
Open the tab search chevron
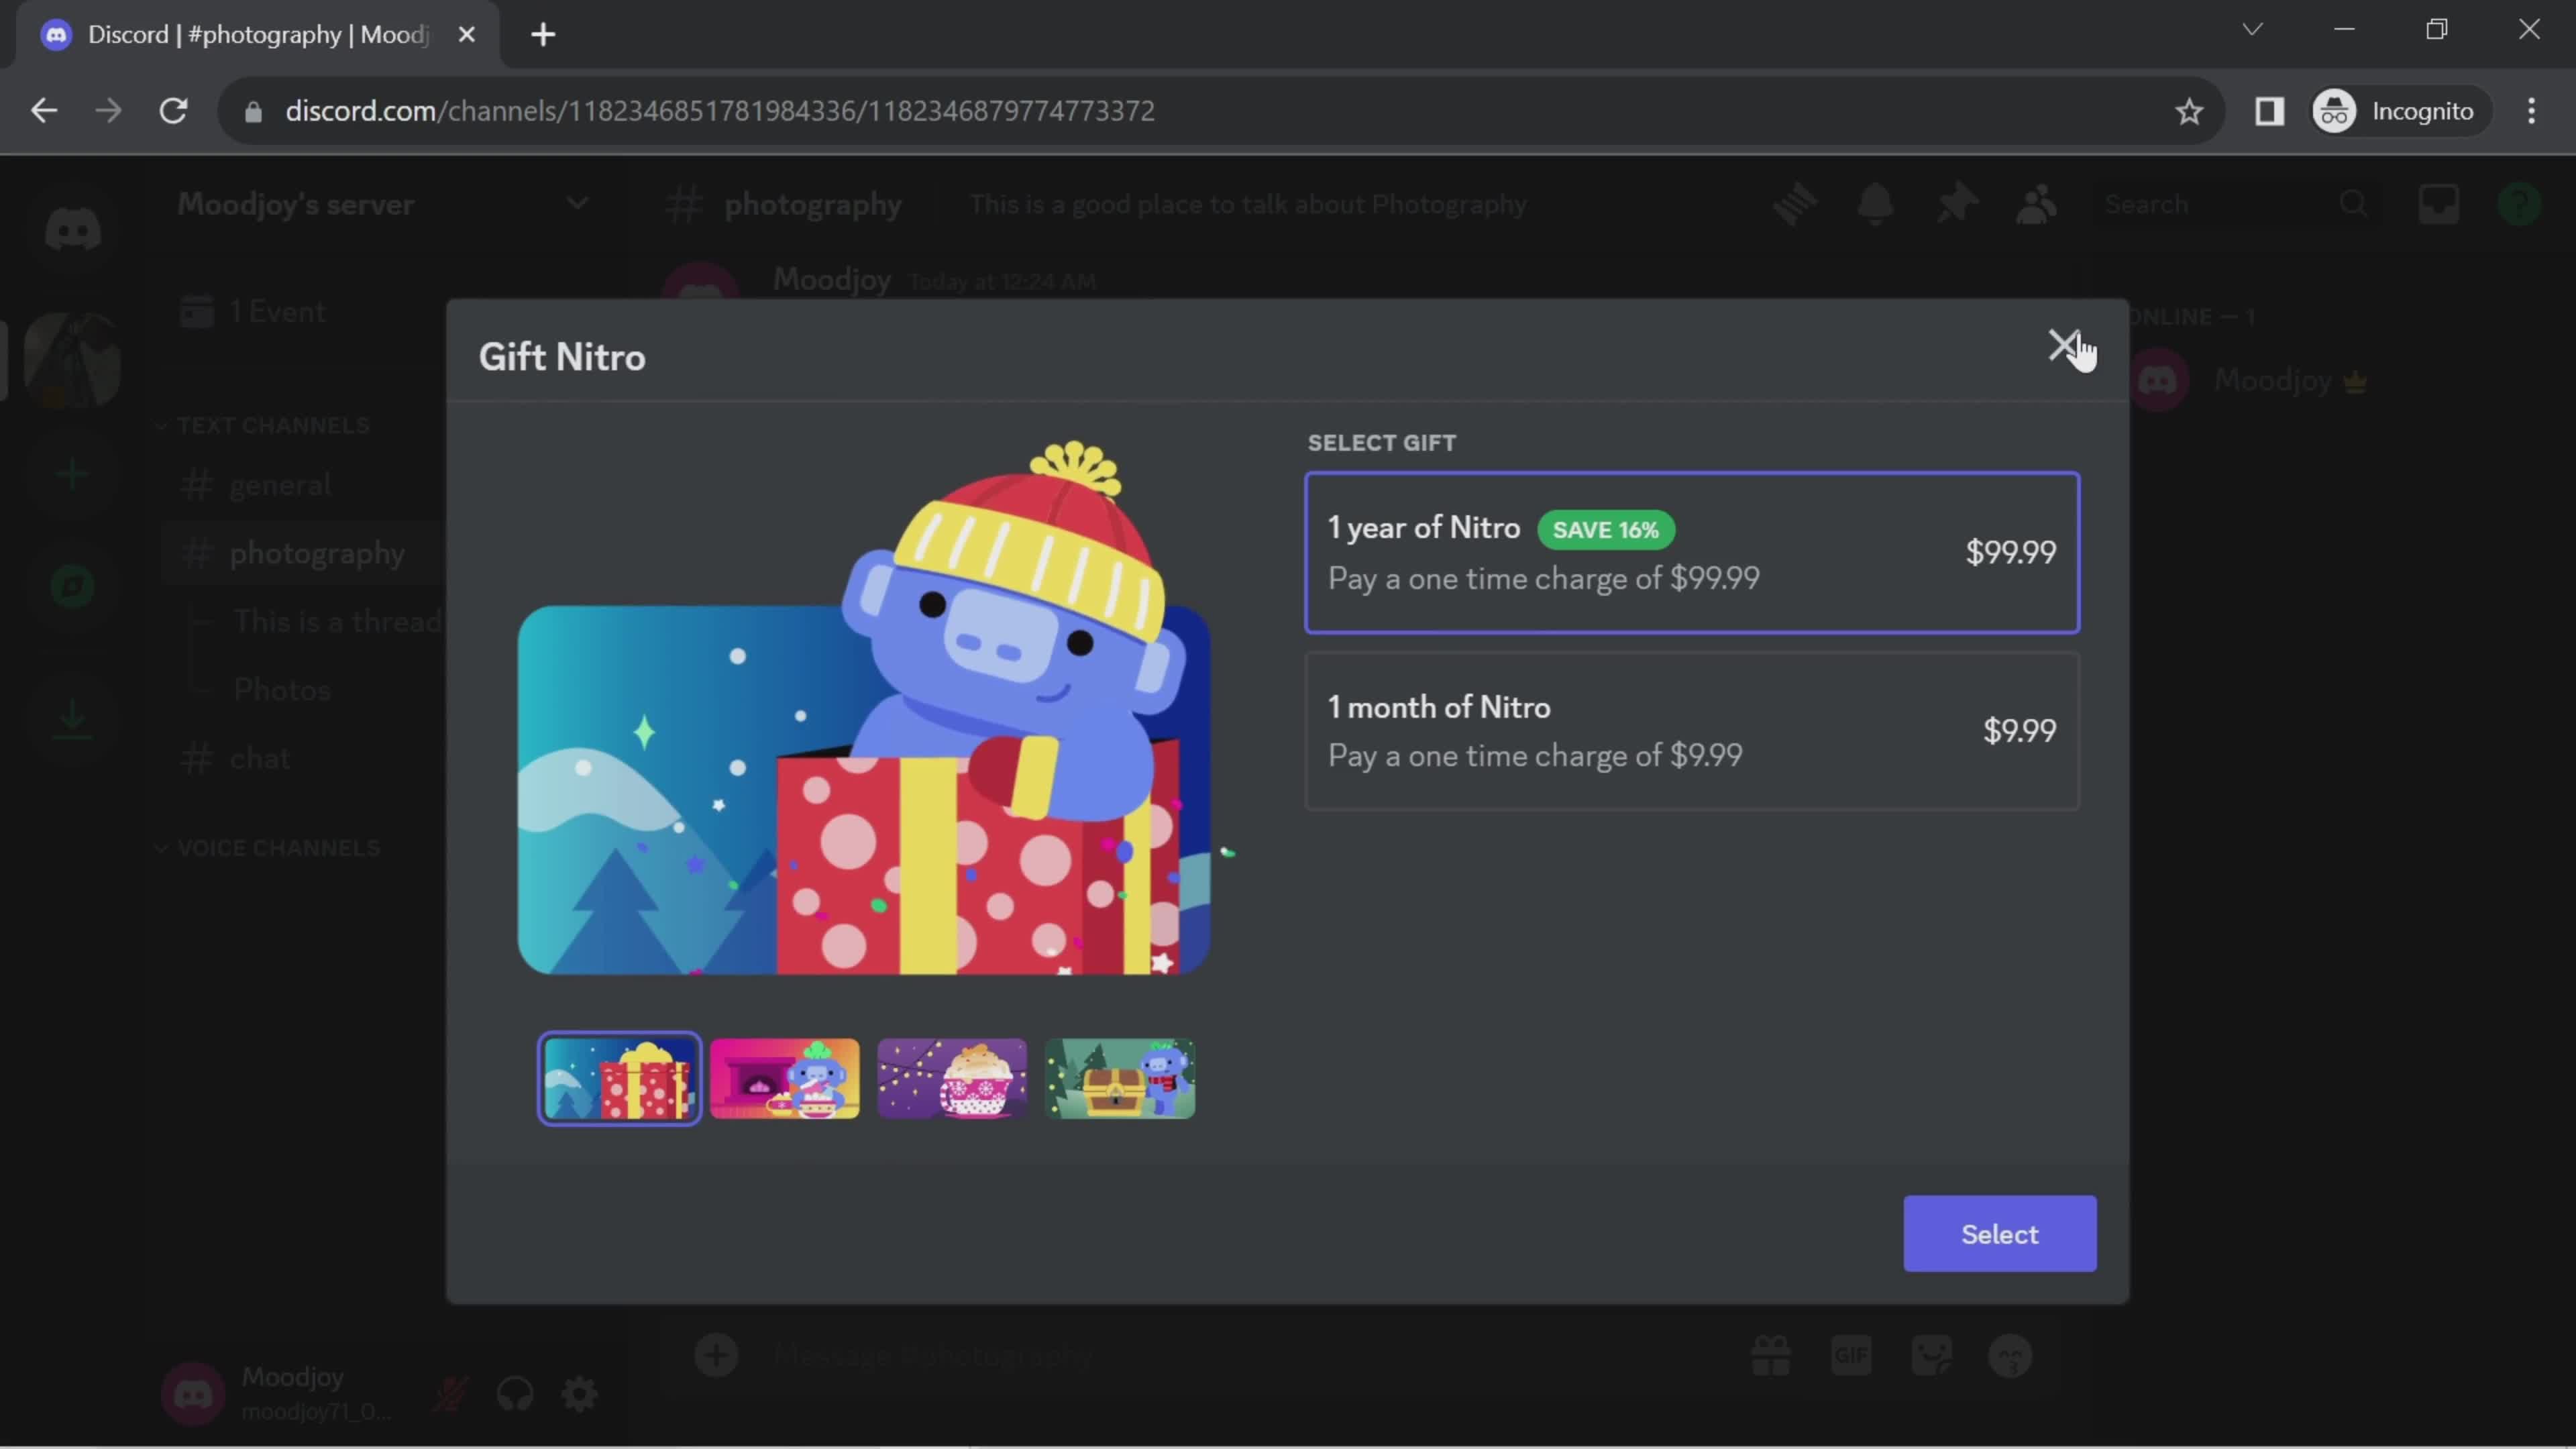(2252, 30)
